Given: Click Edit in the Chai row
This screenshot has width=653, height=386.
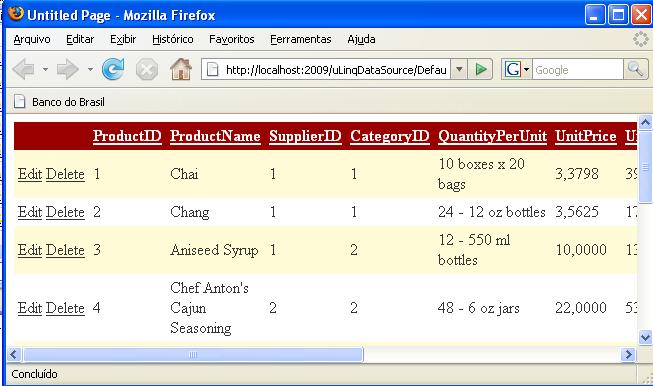Looking at the screenshot, I should tap(30, 174).
